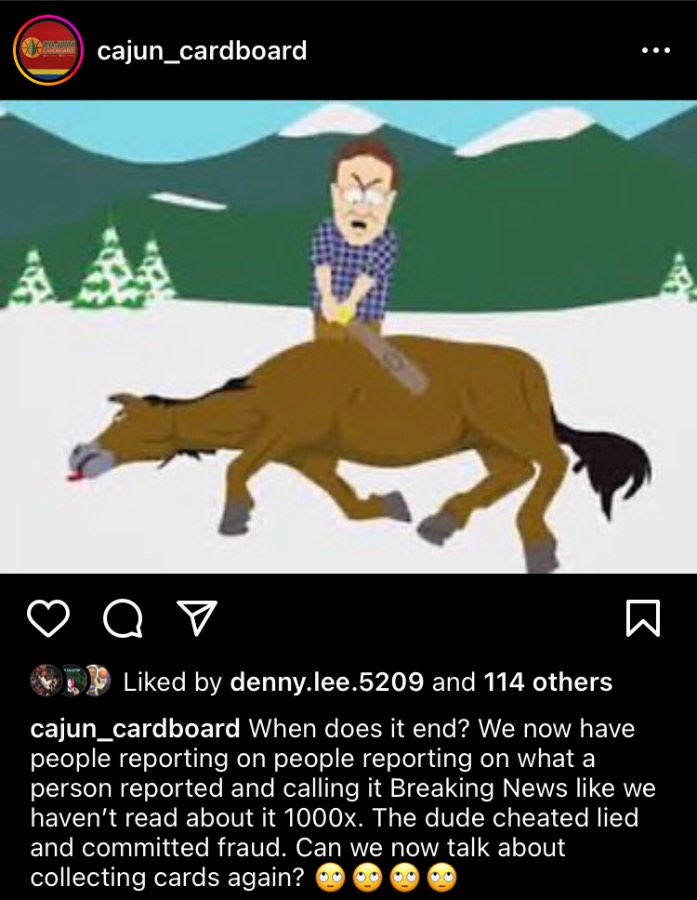Click the first liker avatar thumbnail
This screenshot has width=697, height=900.
tap(45, 681)
